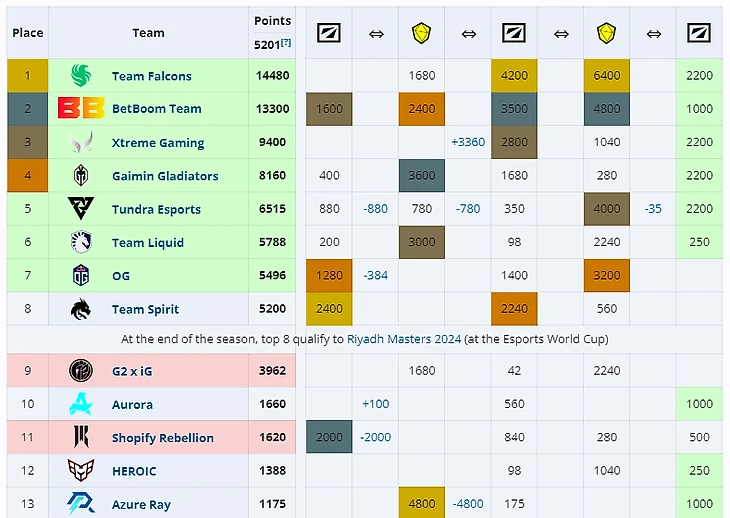Click the Team column header

(149, 33)
